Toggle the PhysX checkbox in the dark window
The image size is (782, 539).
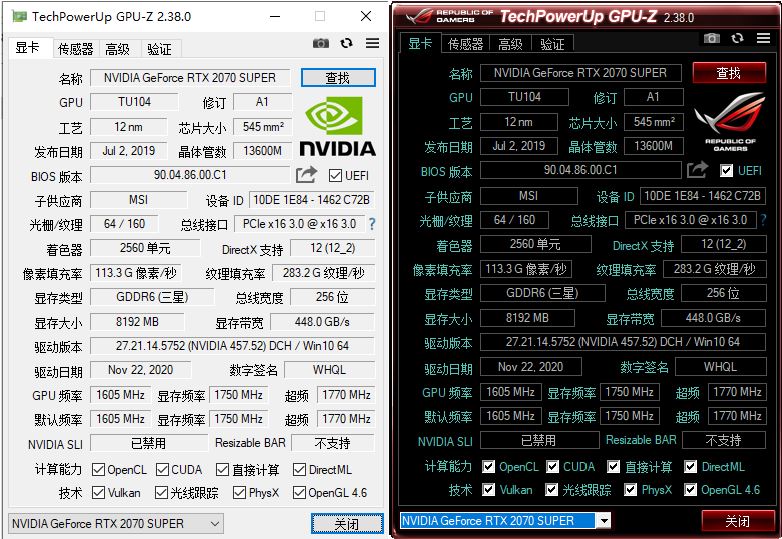[x=630, y=490]
